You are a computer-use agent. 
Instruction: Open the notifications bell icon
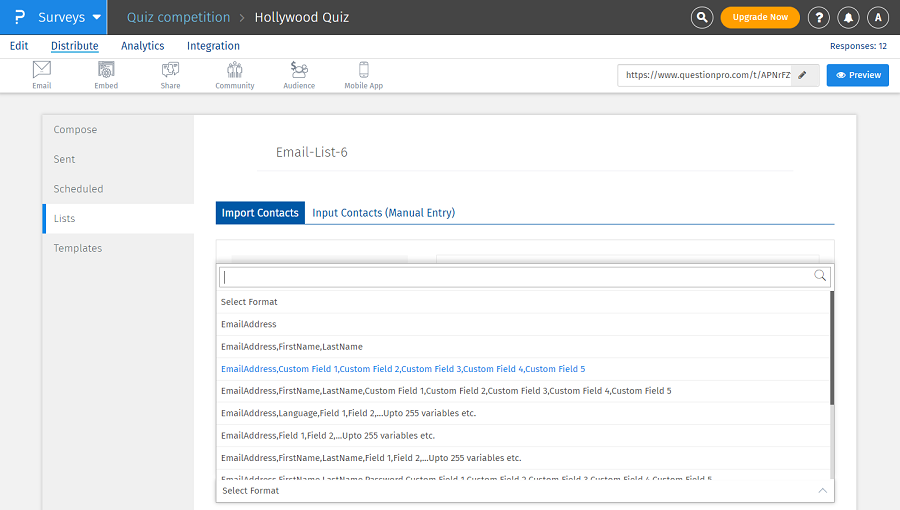(848, 17)
